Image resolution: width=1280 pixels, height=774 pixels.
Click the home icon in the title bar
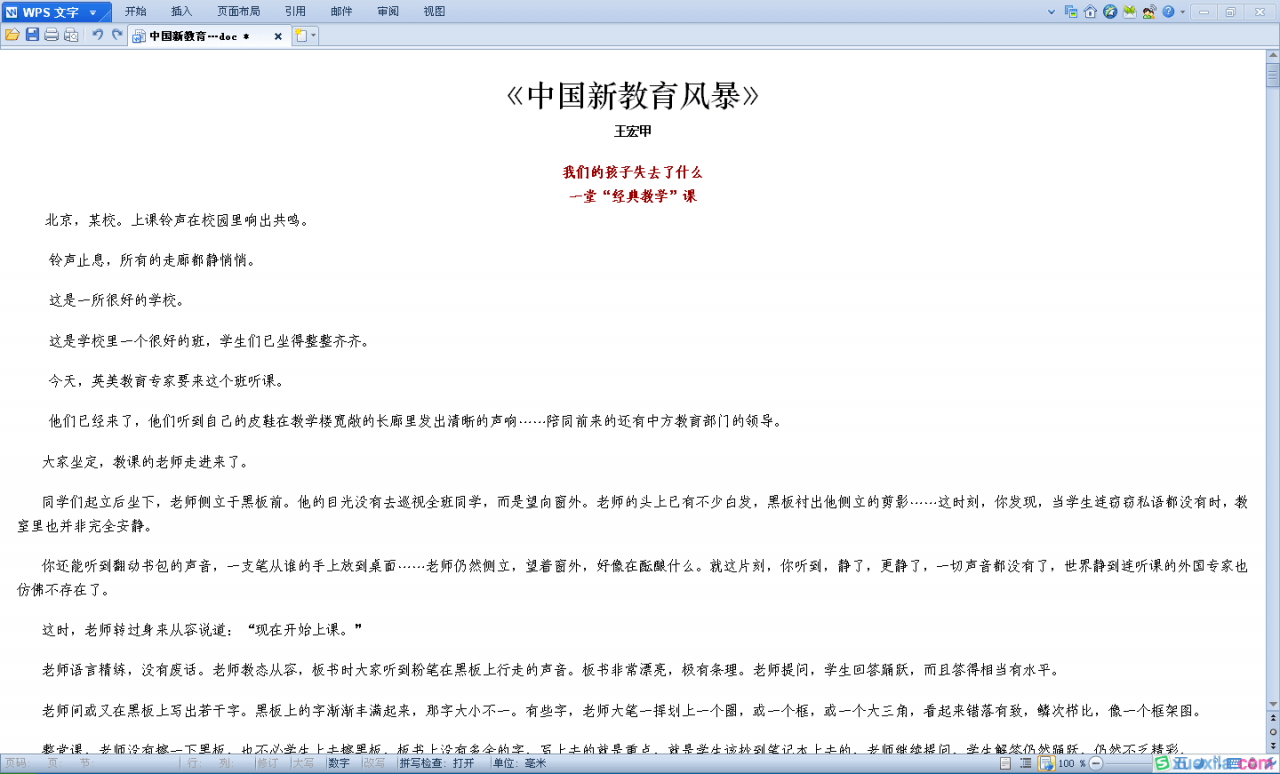[x=1090, y=11]
